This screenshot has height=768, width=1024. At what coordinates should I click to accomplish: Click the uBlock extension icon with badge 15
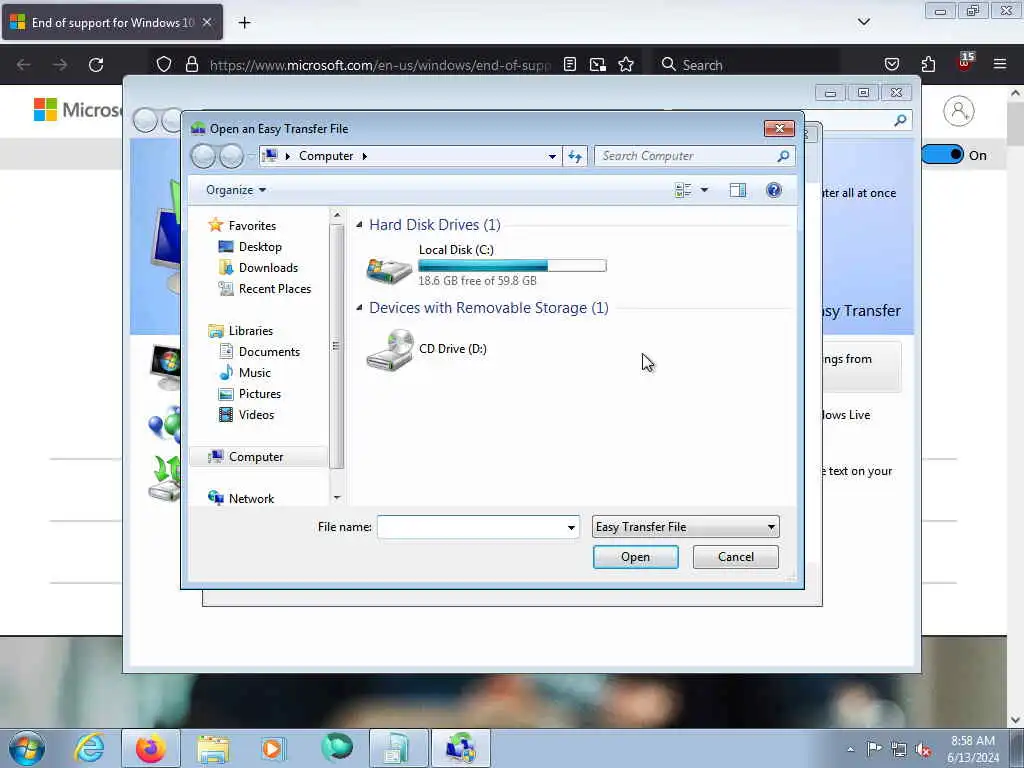coord(965,62)
